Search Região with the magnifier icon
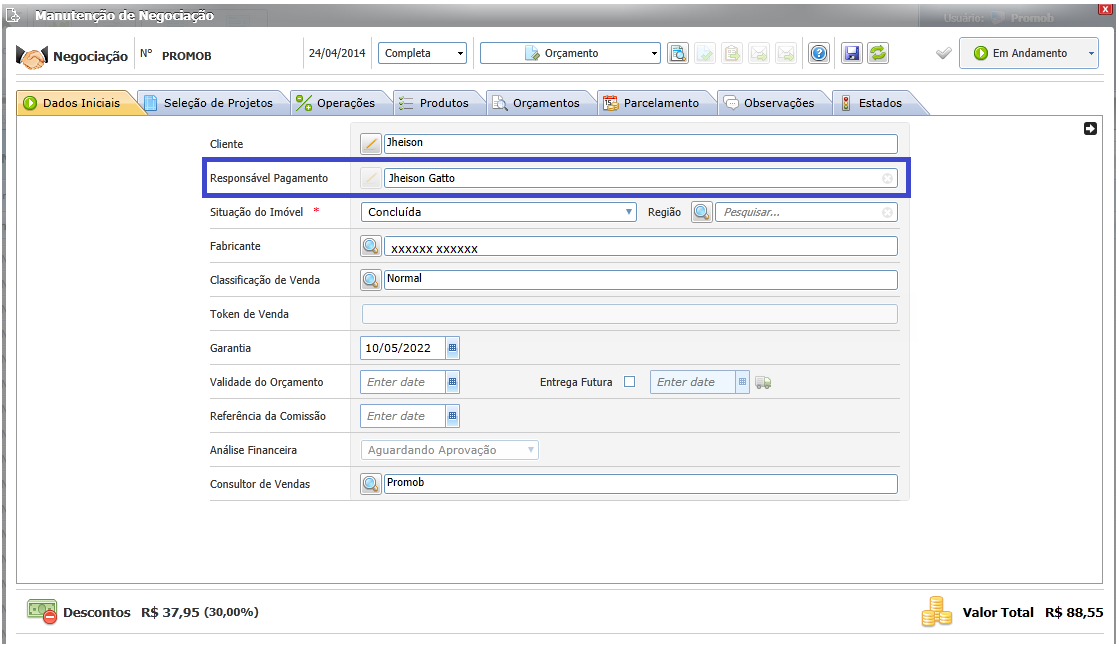This screenshot has width=1119, height=647. click(x=702, y=212)
